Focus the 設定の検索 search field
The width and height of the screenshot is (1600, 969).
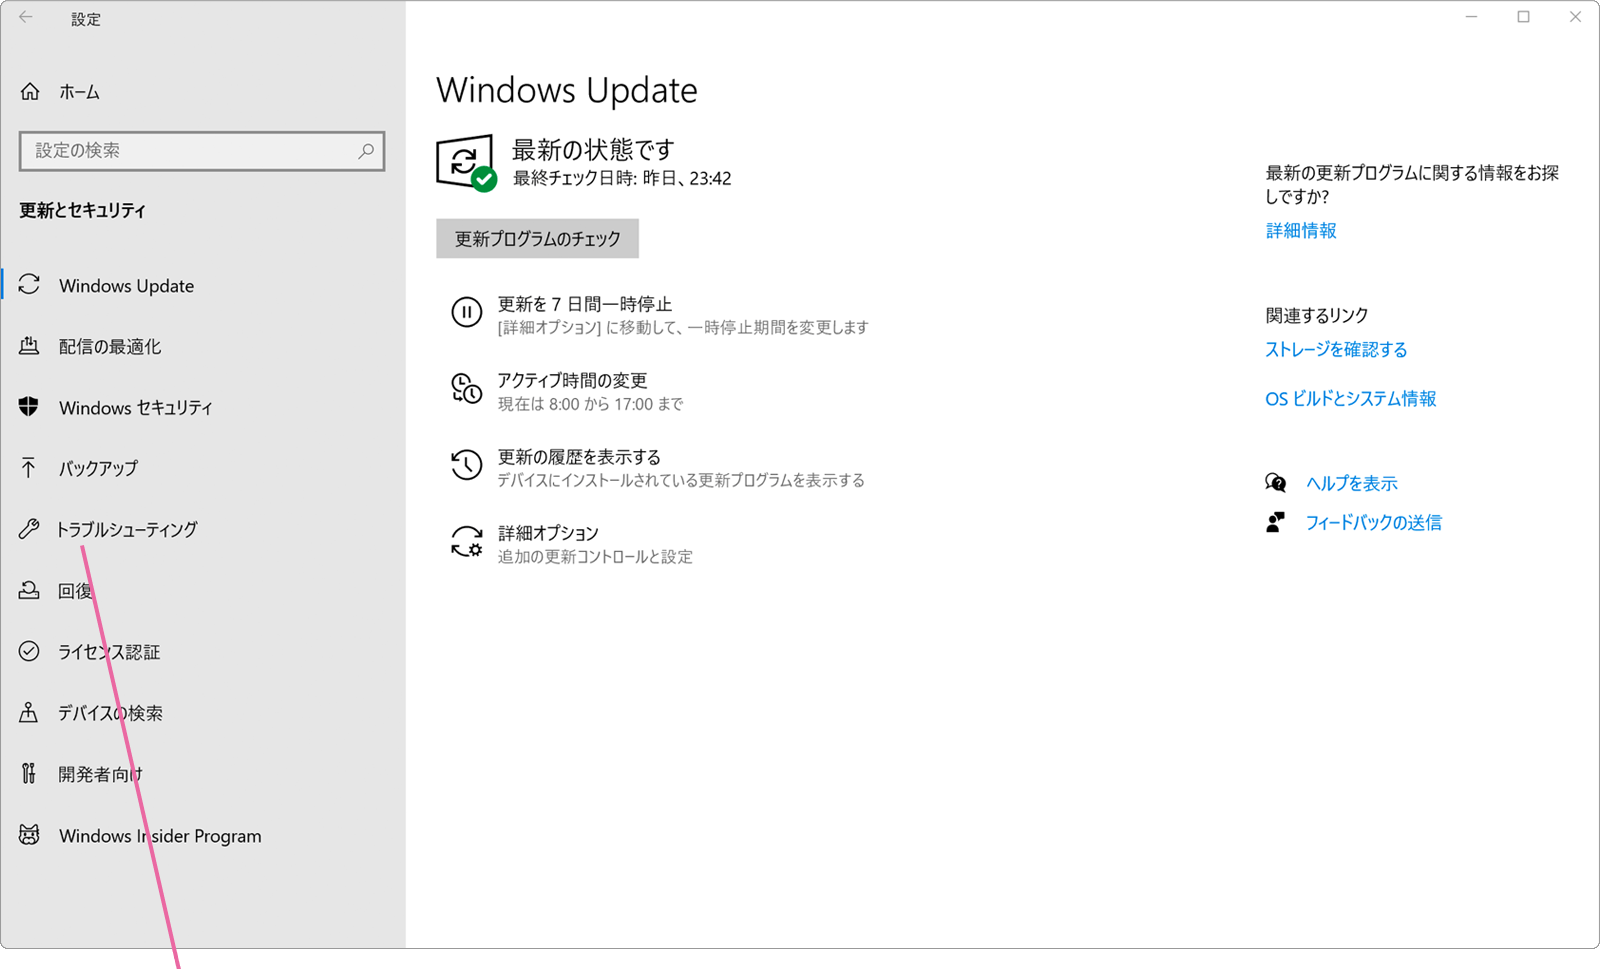(202, 151)
